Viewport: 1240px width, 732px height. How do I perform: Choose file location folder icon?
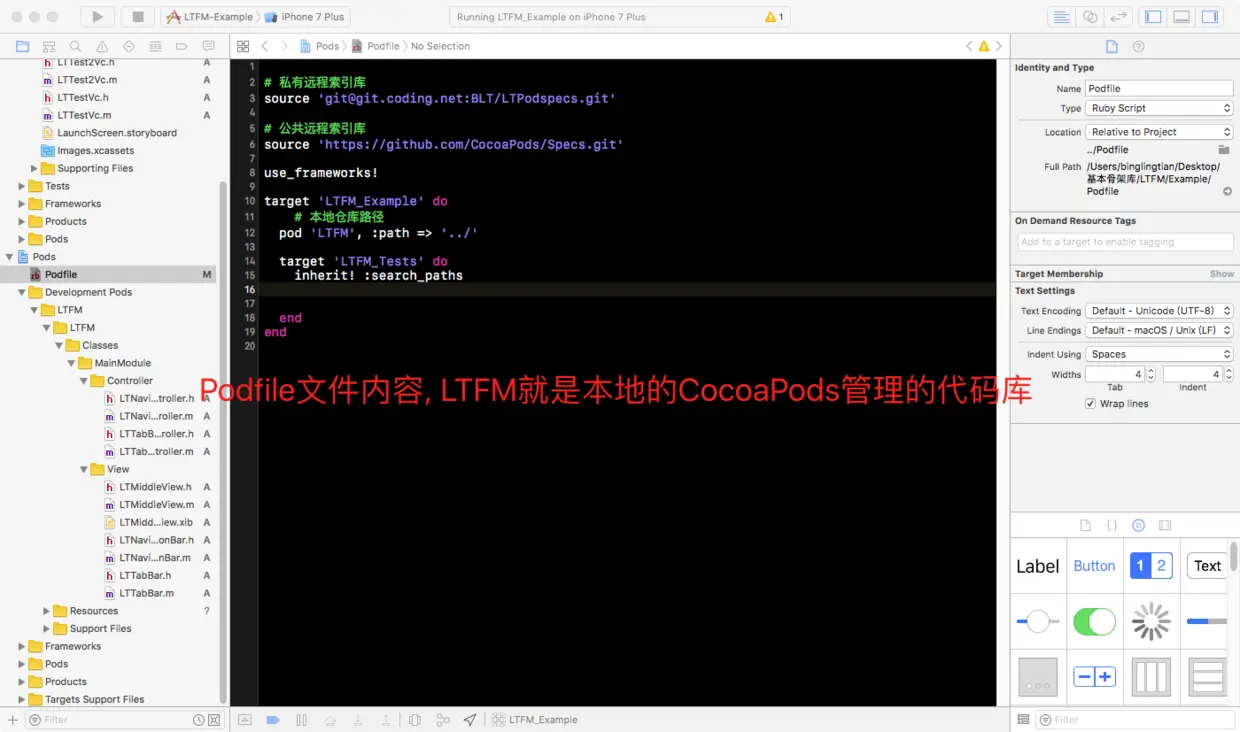coord(1224,150)
